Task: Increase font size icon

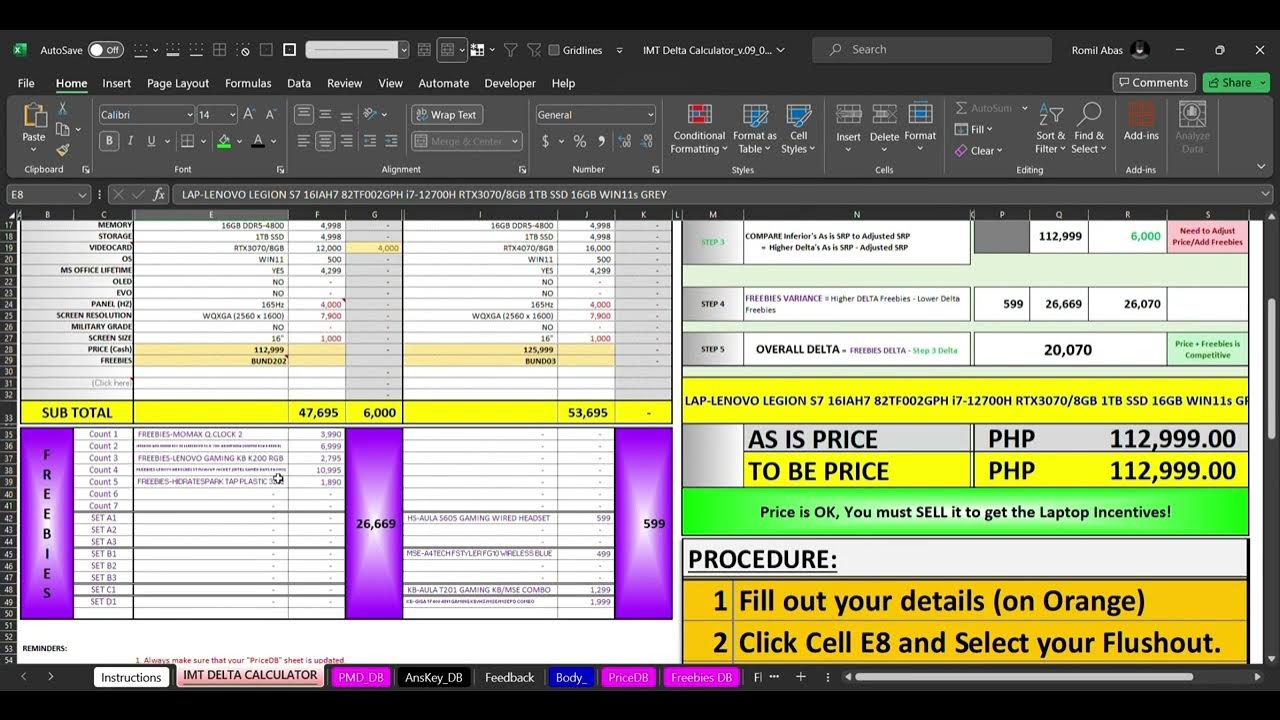Action: [250, 115]
